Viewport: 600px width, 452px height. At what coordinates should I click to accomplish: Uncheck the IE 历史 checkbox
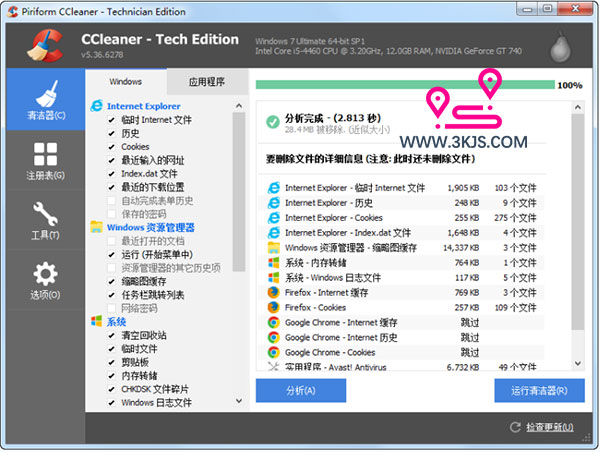111,133
